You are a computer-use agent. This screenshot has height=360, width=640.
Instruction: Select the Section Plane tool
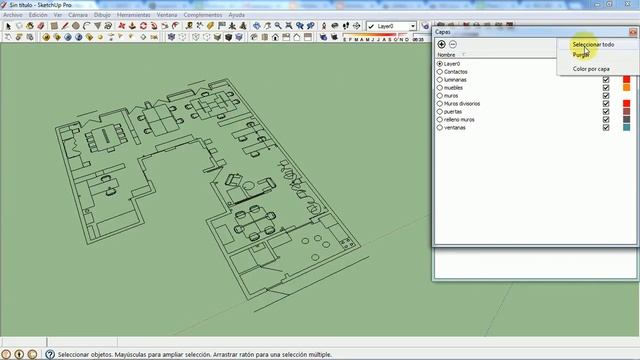(356, 26)
